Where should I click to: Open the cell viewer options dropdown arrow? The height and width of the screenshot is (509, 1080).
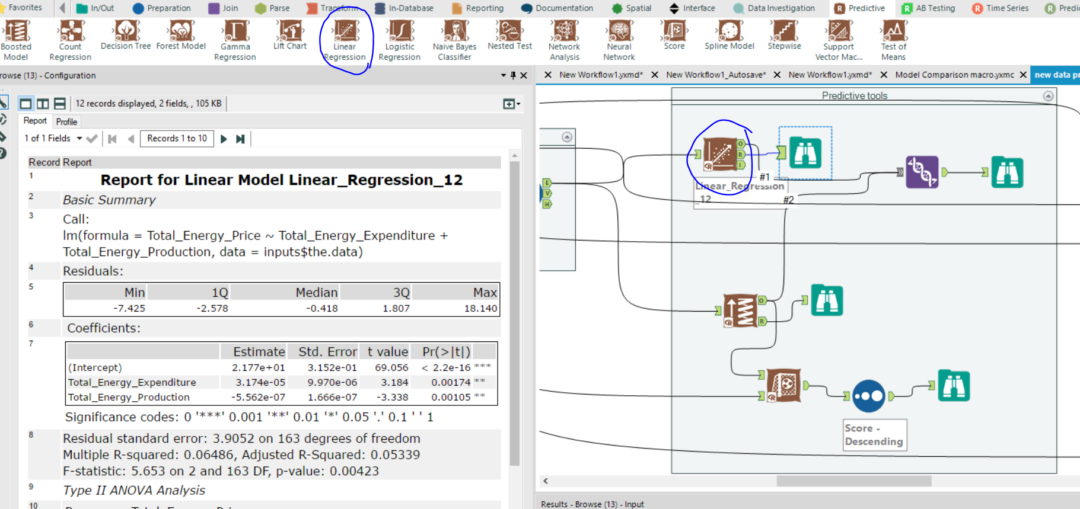[512, 103]
